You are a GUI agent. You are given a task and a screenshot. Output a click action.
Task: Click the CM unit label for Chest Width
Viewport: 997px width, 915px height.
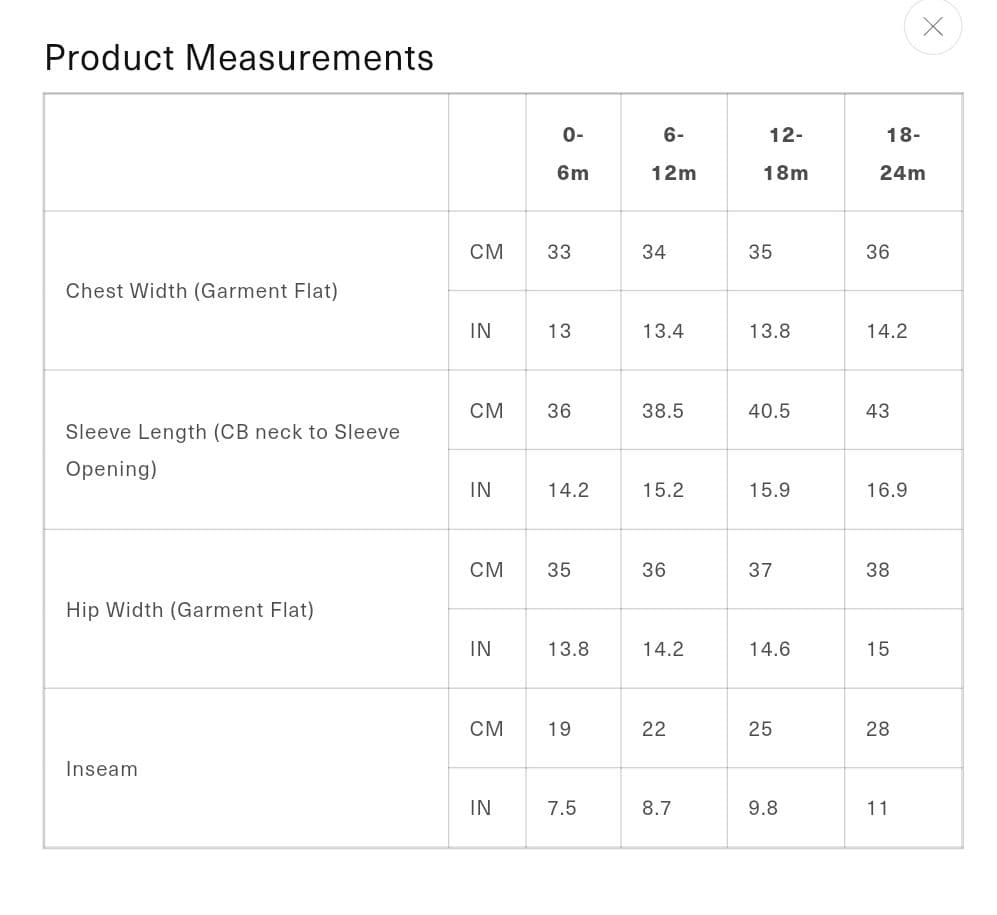pos(487,252)
